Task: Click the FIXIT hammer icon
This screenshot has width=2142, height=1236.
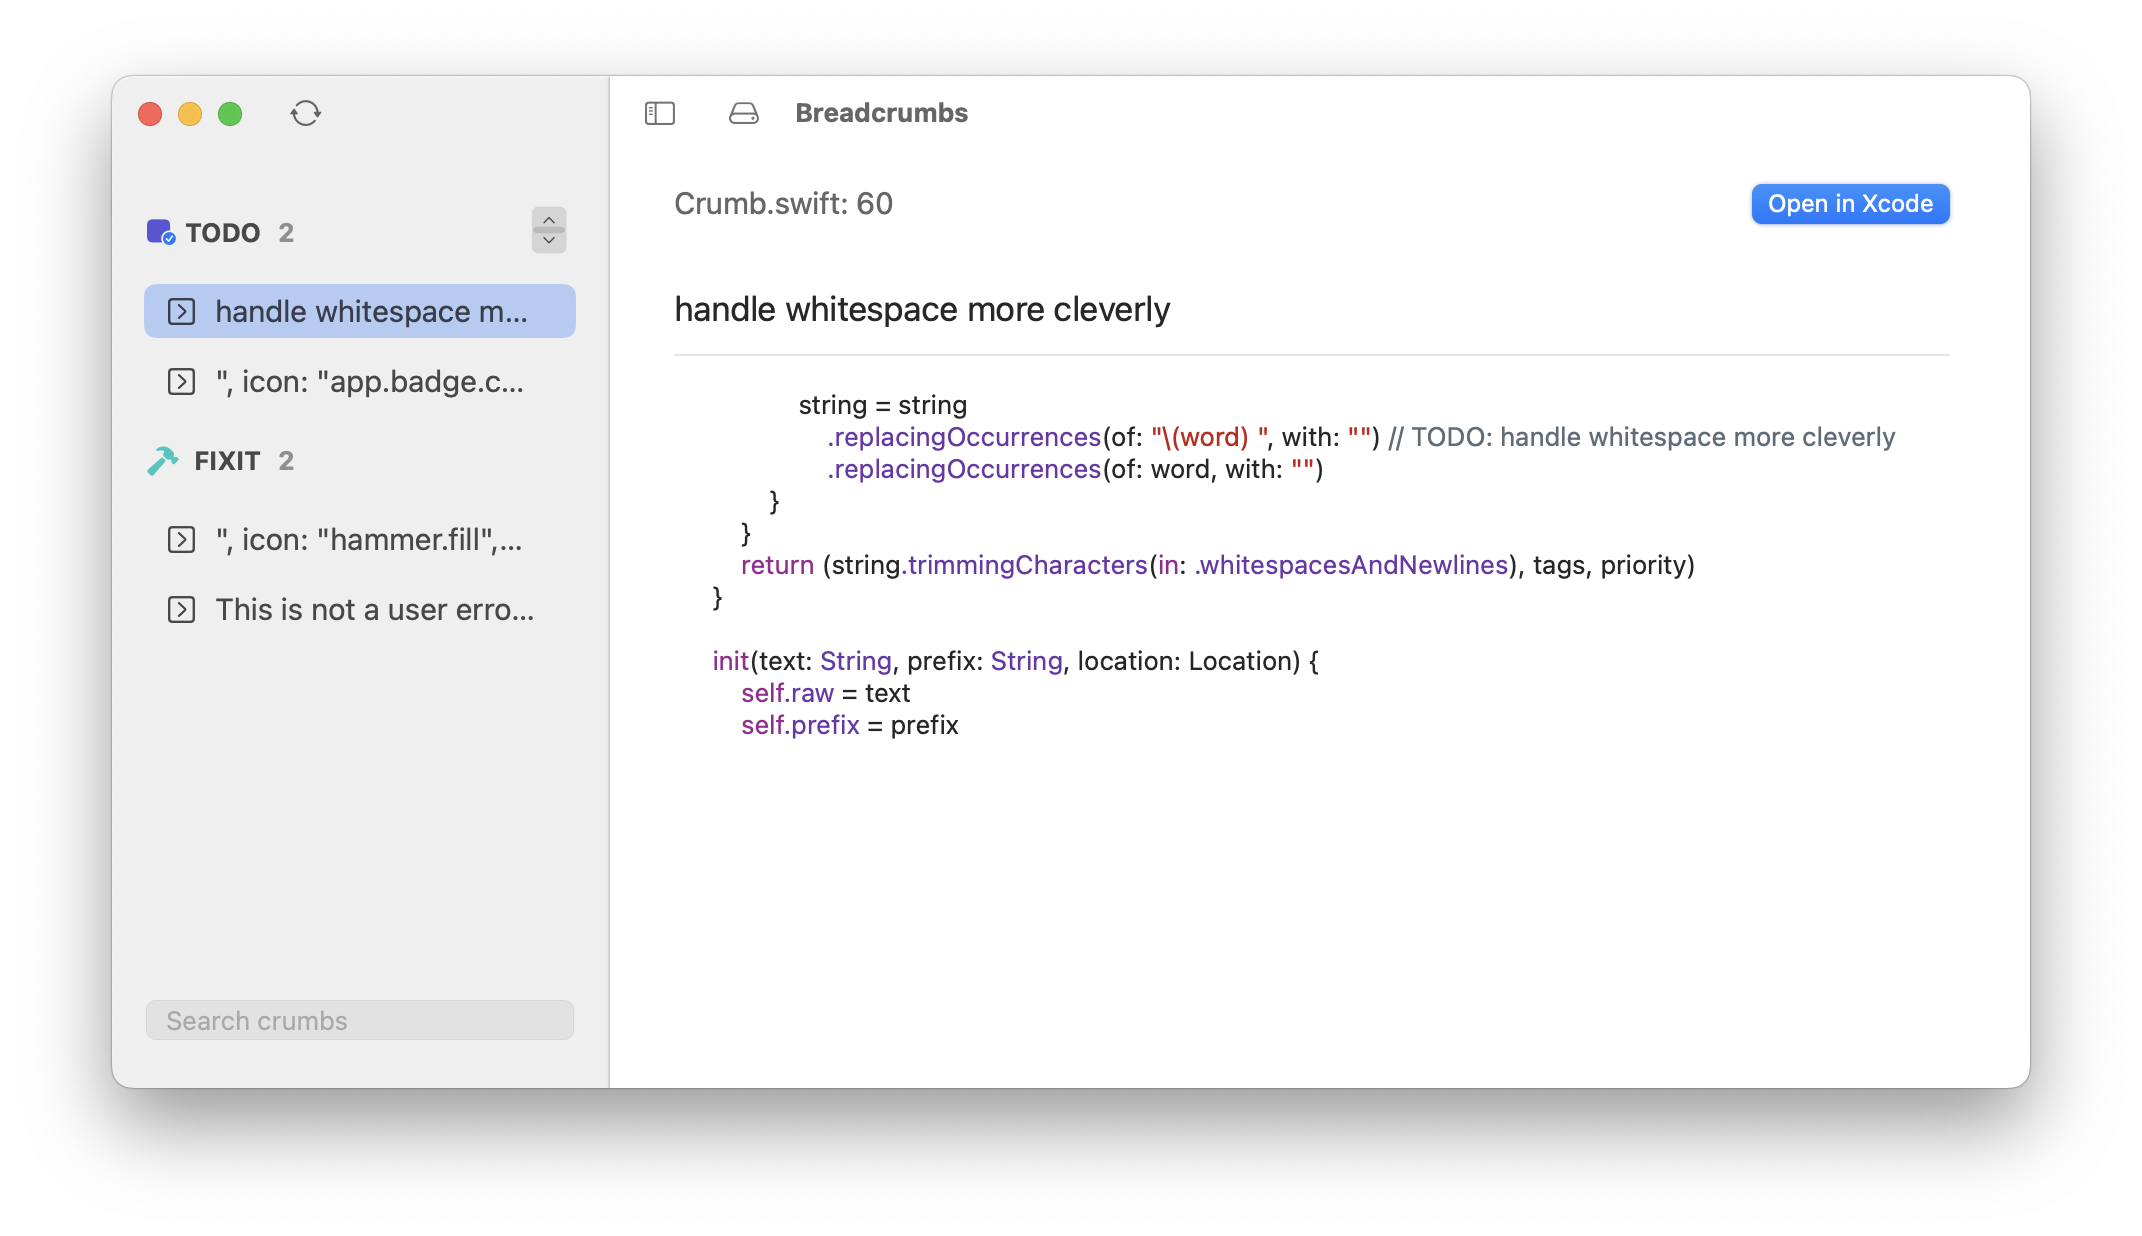Action: [x=162, y=460]
